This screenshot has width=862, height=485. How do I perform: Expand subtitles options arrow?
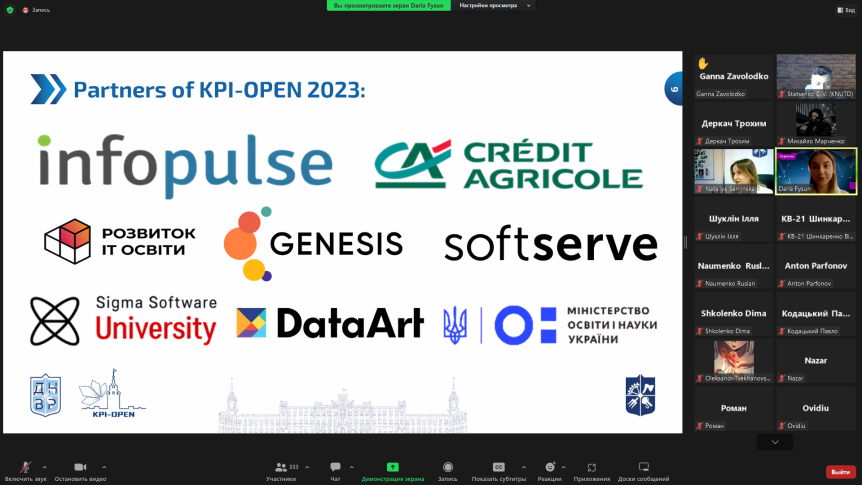(523, 467)
